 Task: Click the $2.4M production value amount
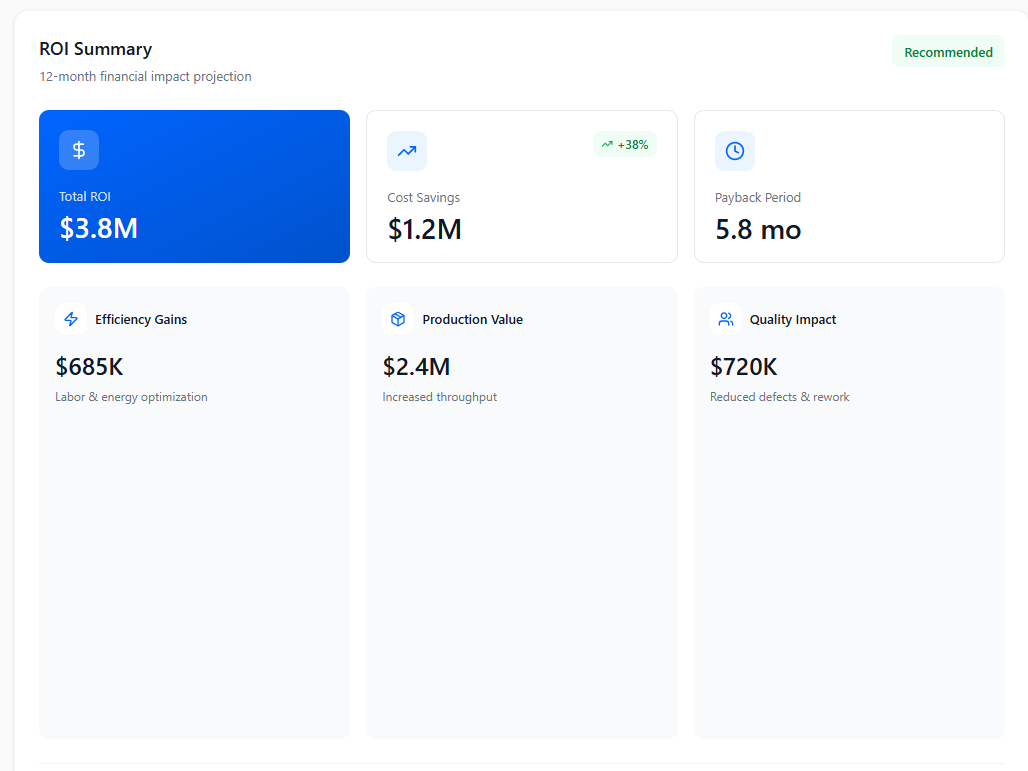[416, 367]
